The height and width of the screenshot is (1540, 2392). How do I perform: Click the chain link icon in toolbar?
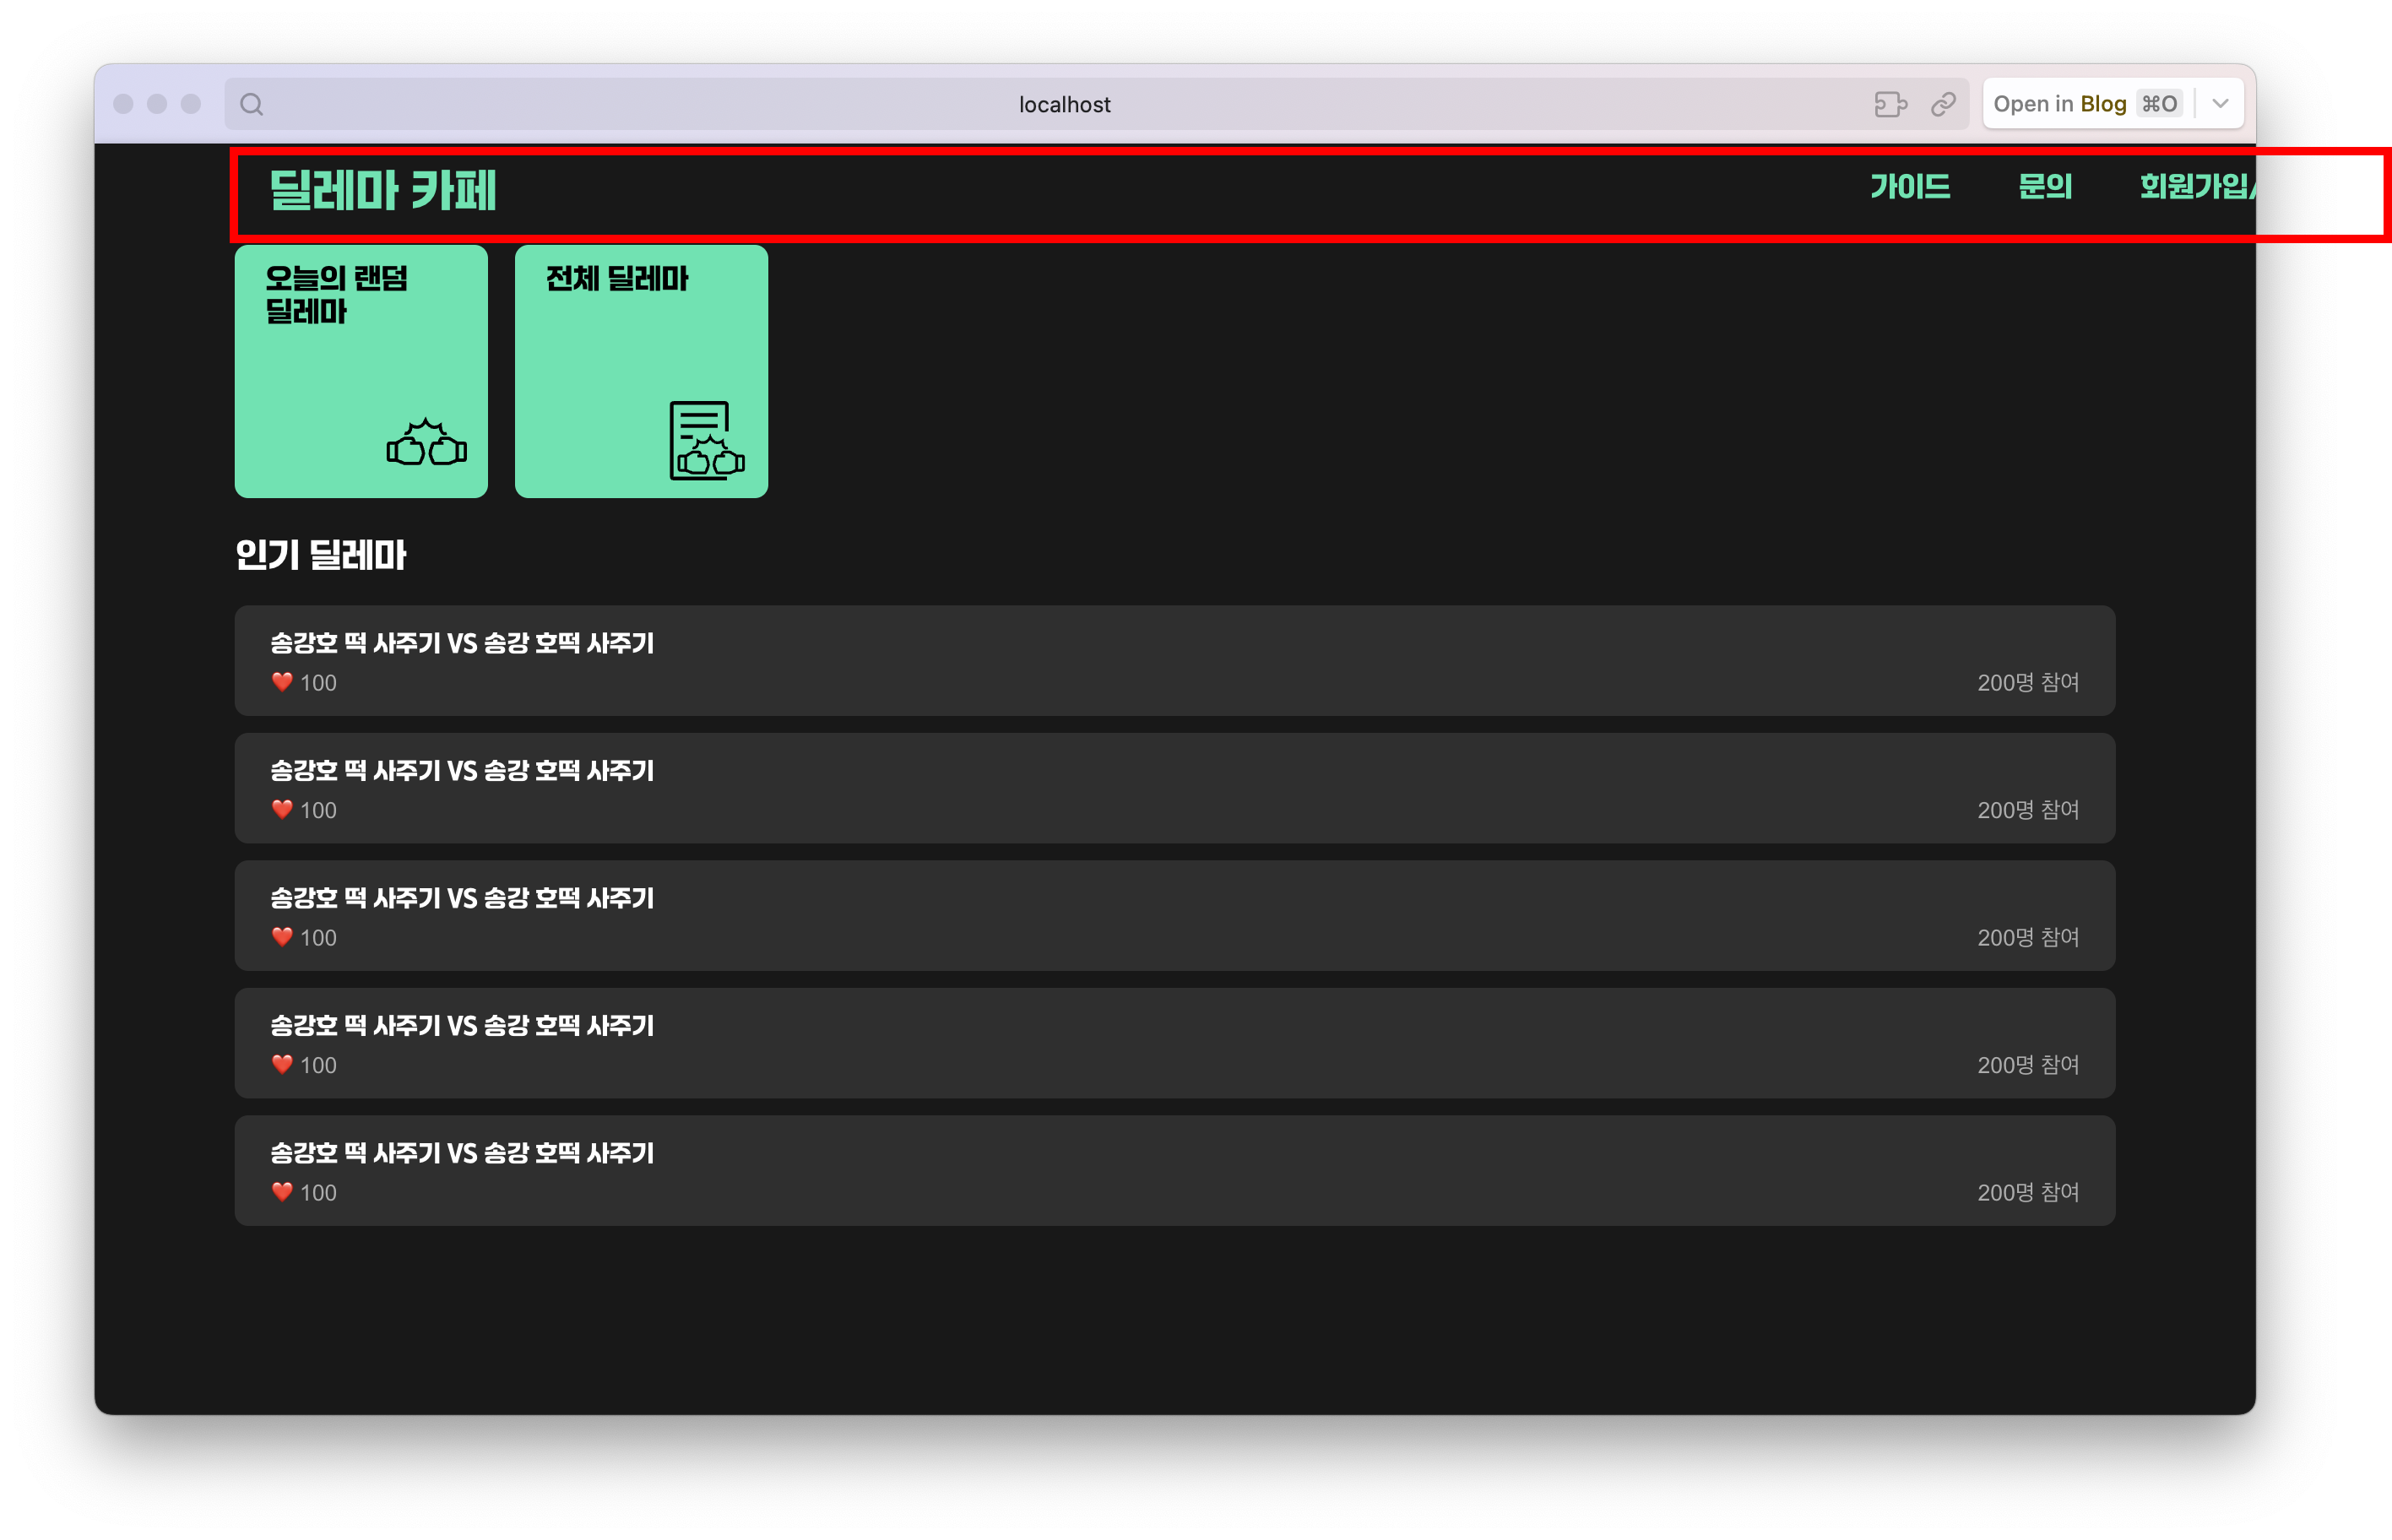click(1943, 104)
